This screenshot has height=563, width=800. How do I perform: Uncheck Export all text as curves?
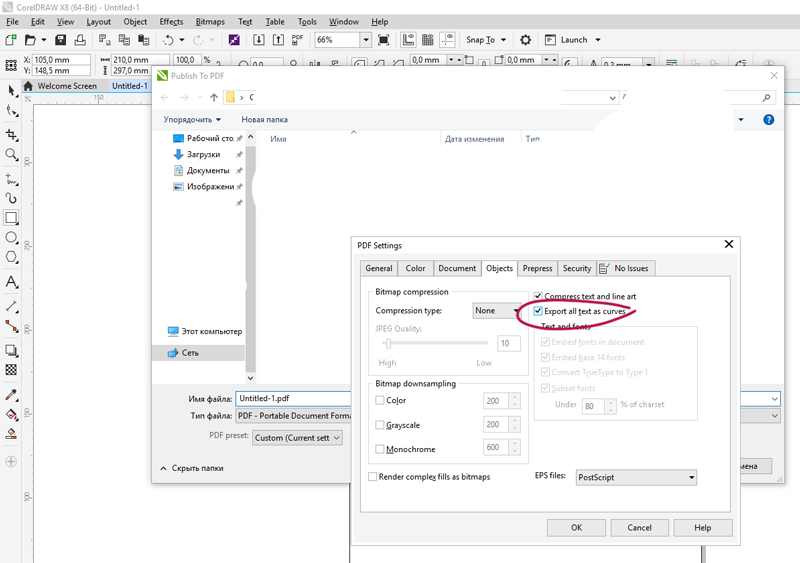tap(539, 312)
